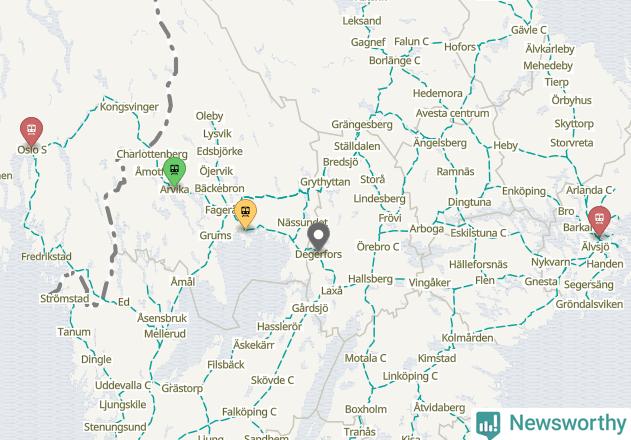Click the Hallsberg station label
631x440 pixels.
(x=370, y=279)
